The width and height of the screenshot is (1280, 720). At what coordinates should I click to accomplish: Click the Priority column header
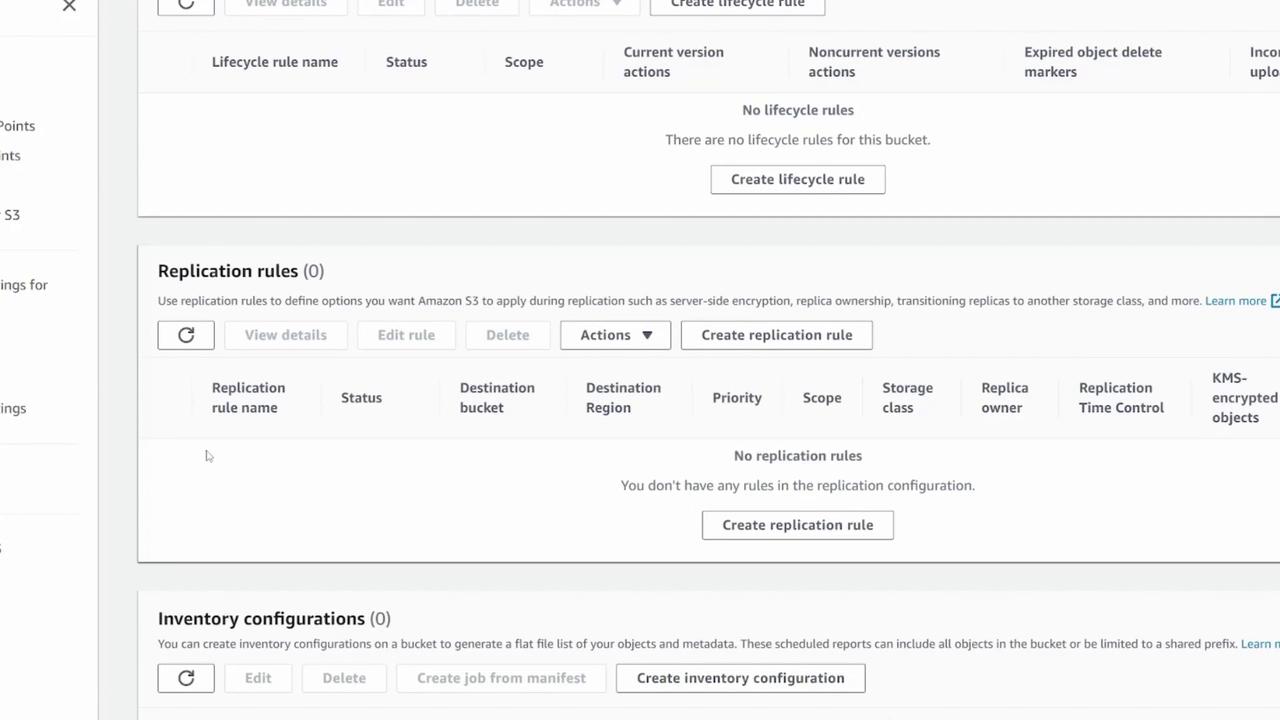click(737, 398)
